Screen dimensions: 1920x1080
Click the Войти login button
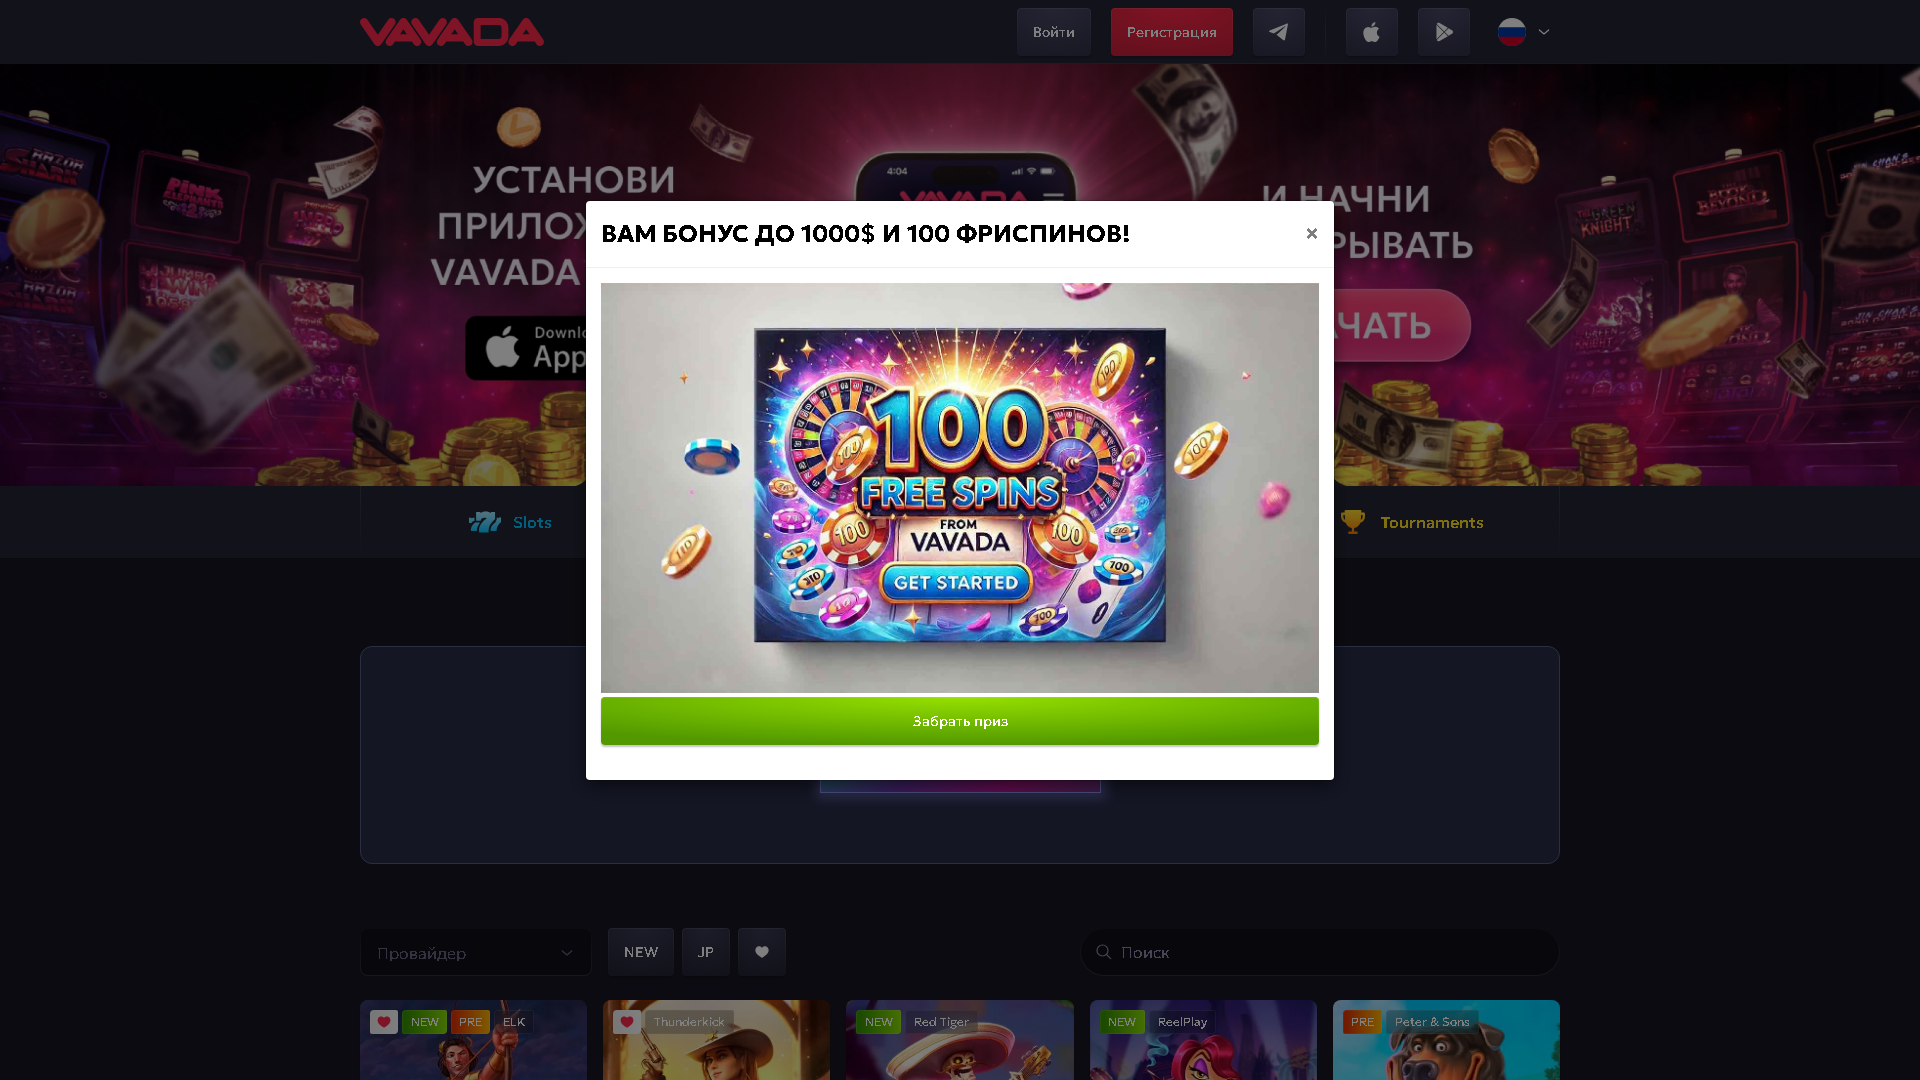tap(1054, 32)
